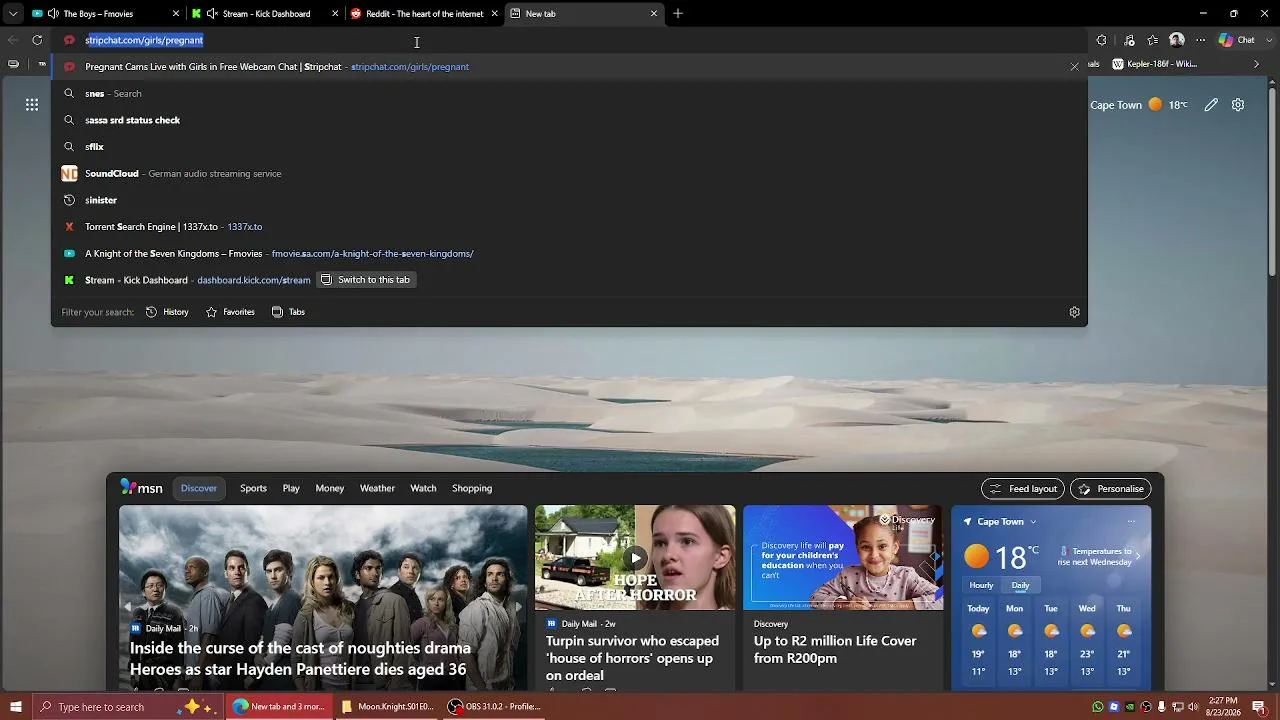Open the Windows Start menu
Viewport: 1280px width, 720px height.
point(15,707)
